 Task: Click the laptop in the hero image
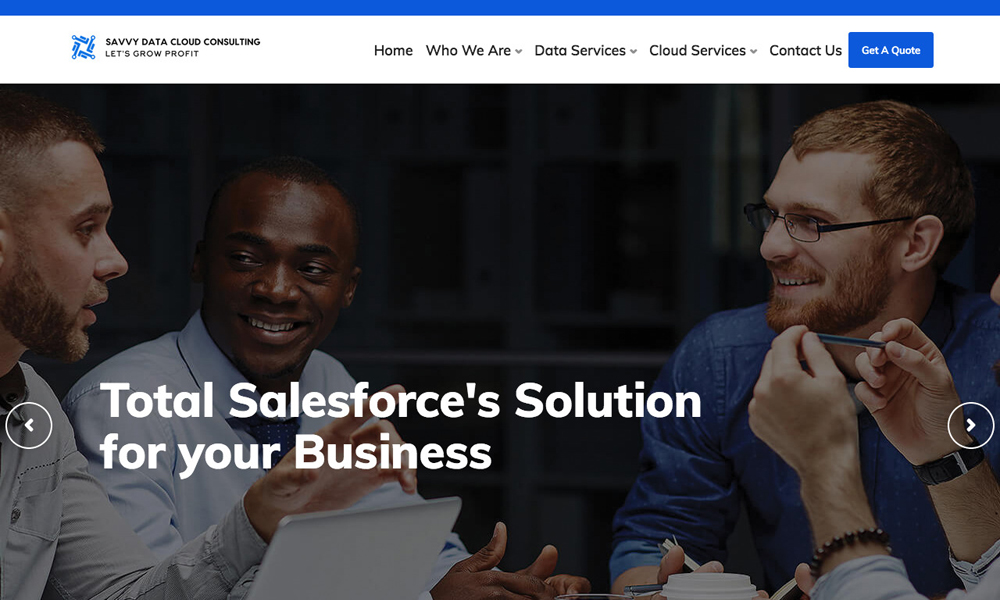(x=357, y=548)
